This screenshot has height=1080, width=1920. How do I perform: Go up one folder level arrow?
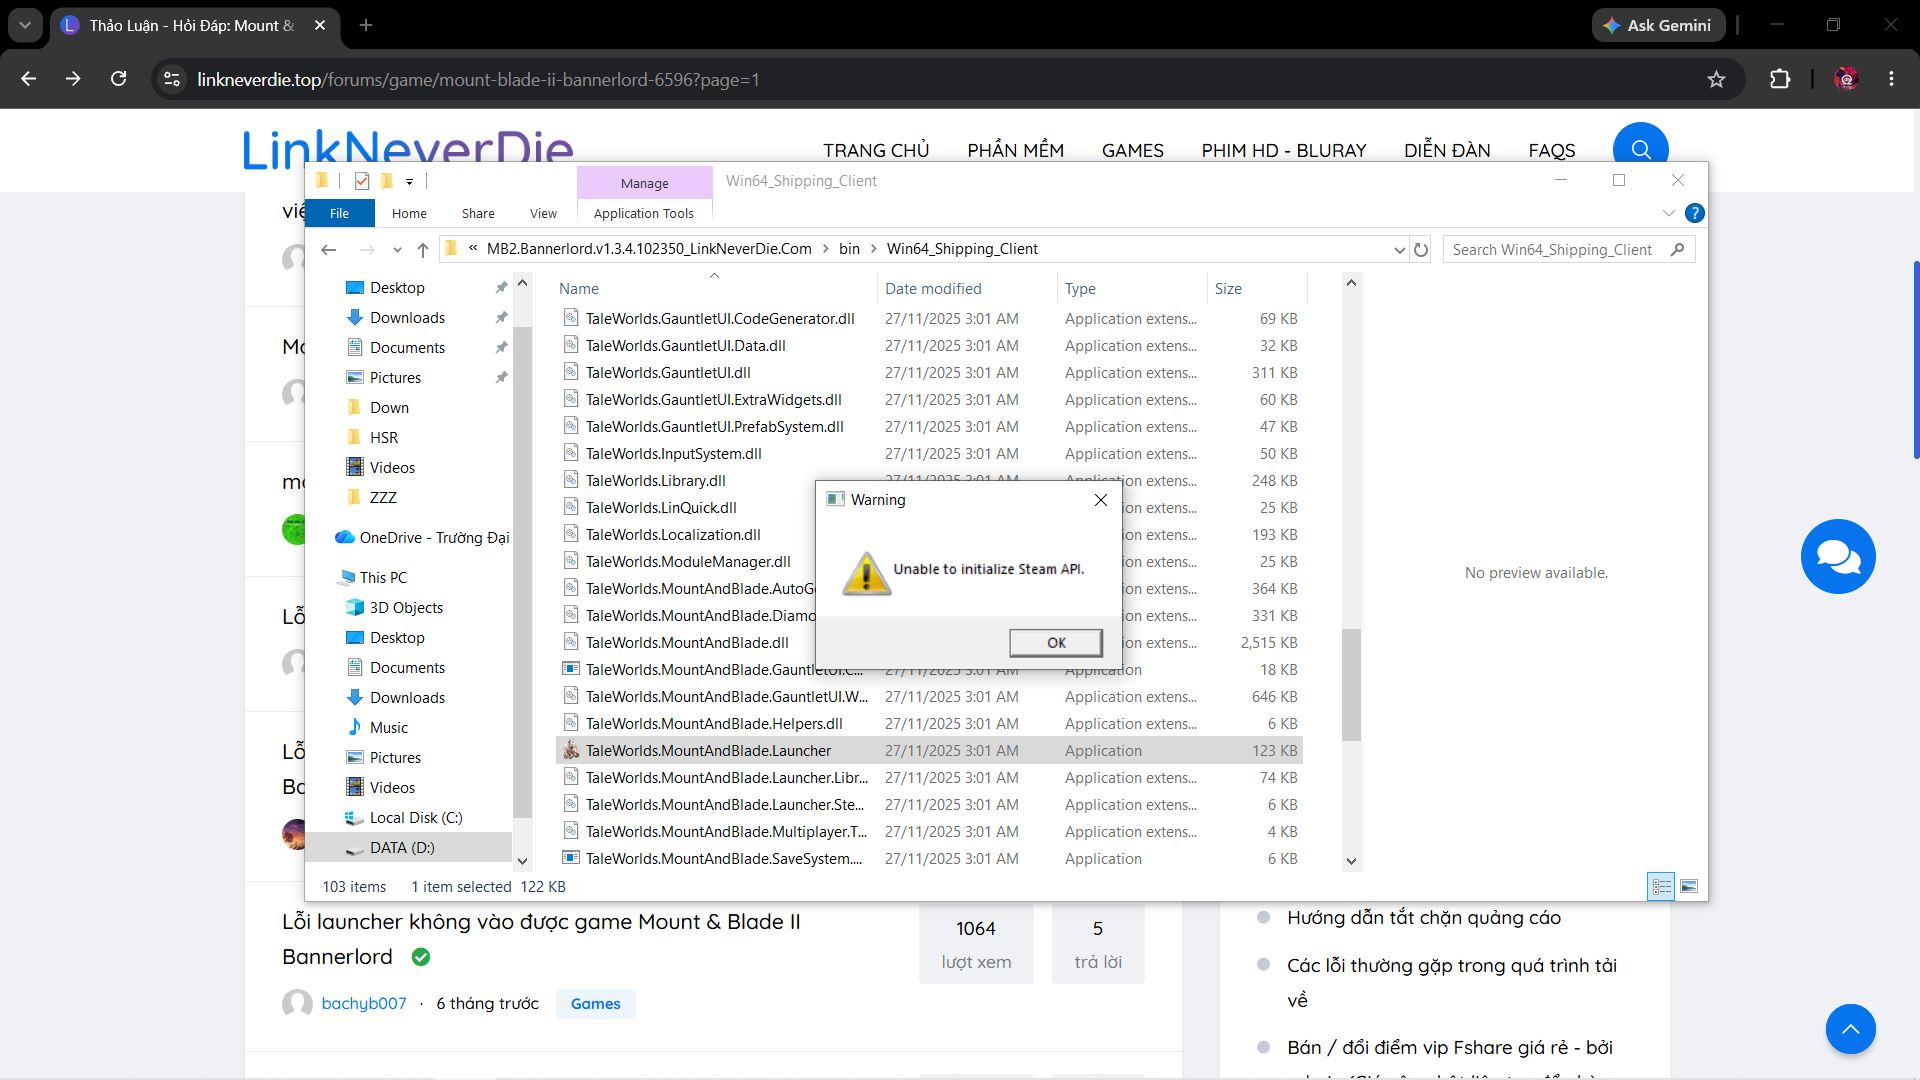point(423,250)
